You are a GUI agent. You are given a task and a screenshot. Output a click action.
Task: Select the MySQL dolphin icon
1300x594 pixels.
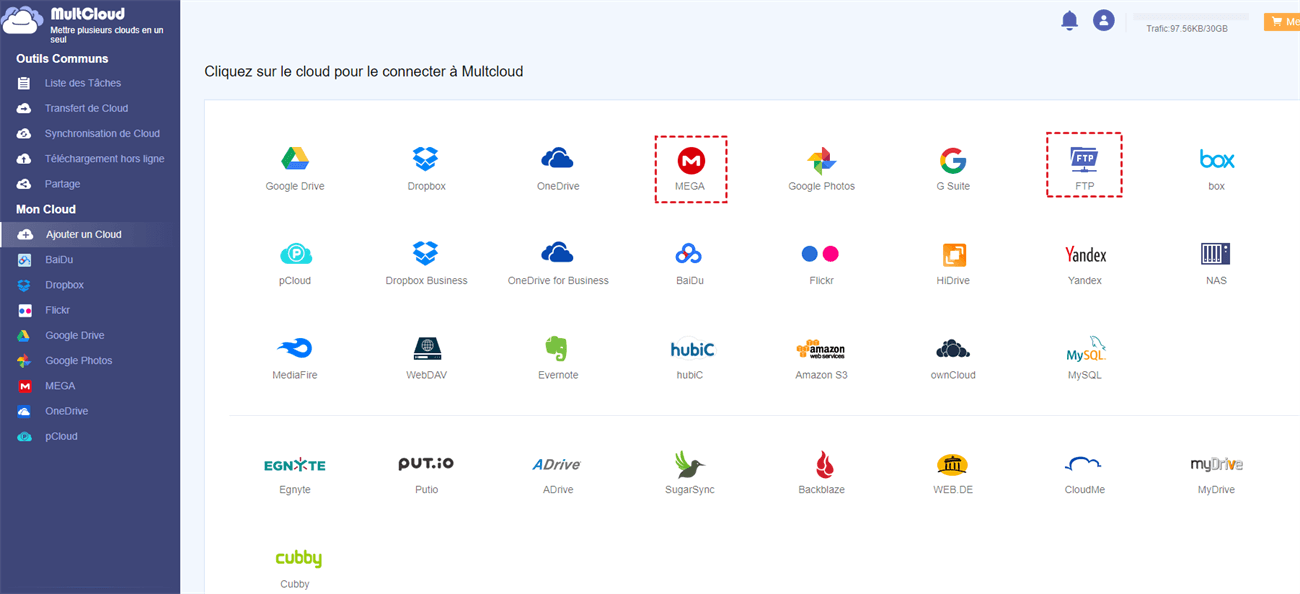pyautogui.click(x=1085, y=349)
